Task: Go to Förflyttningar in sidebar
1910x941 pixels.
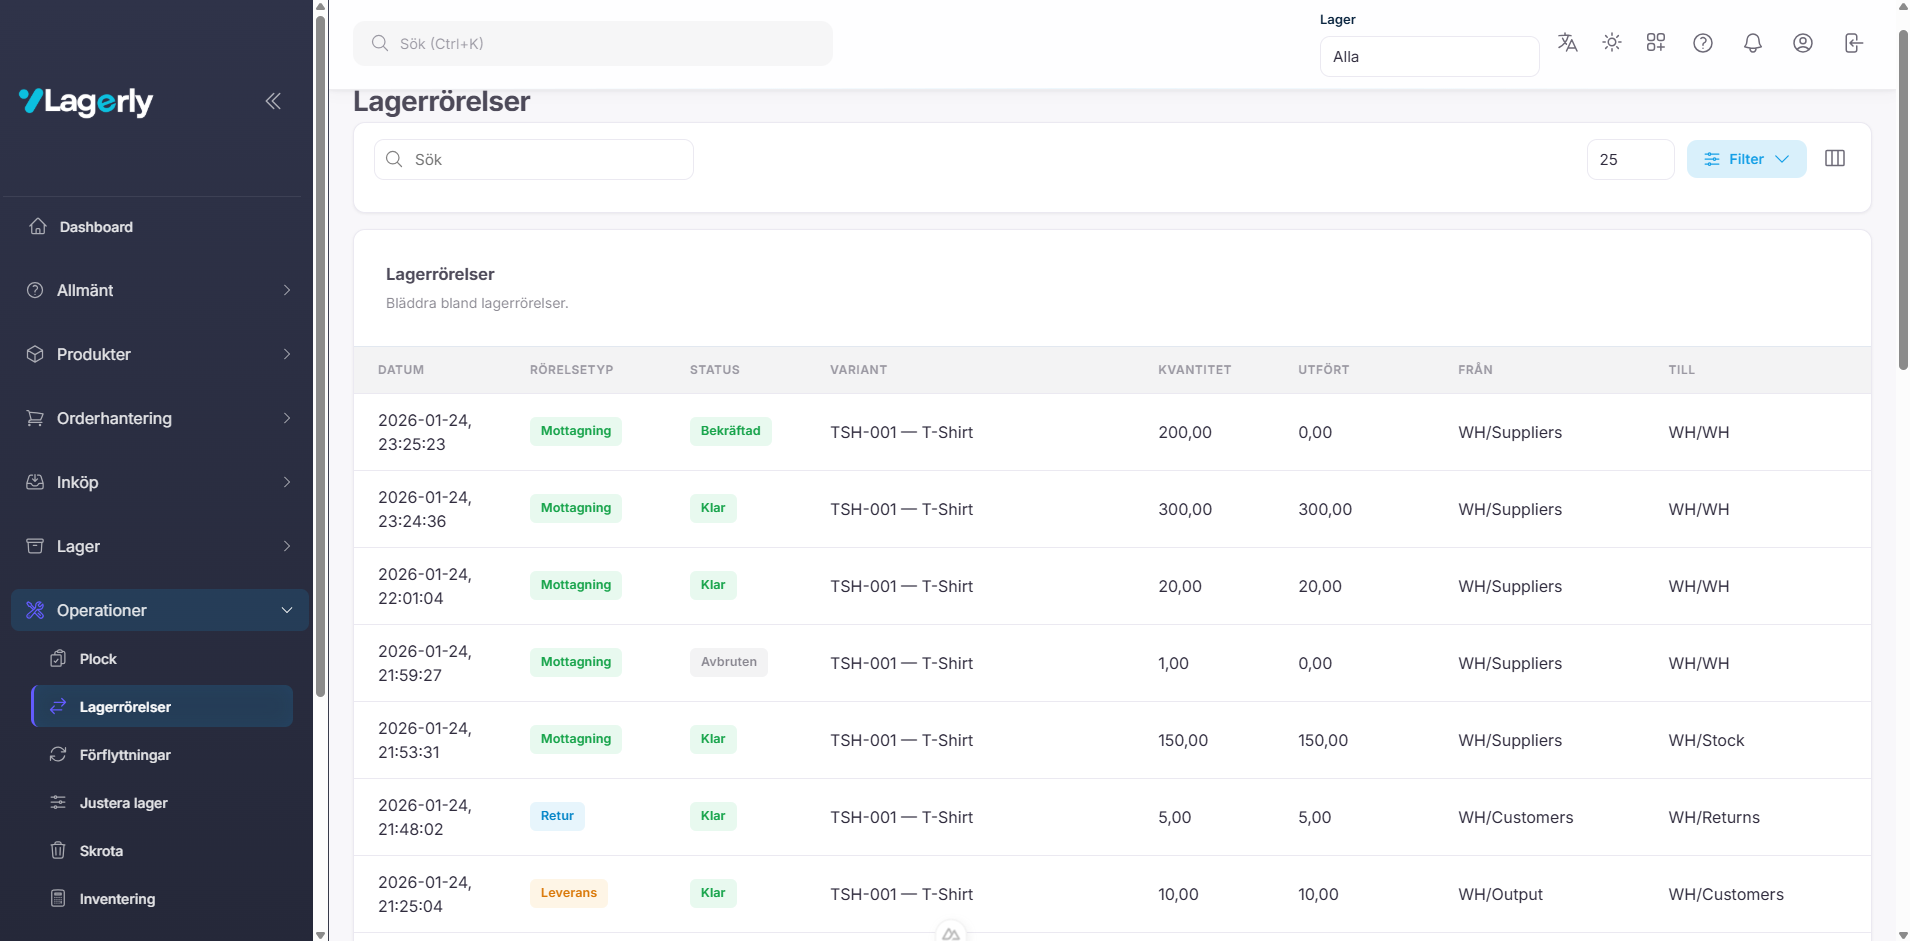Action: pyautogui.click(x=125, y=755)
